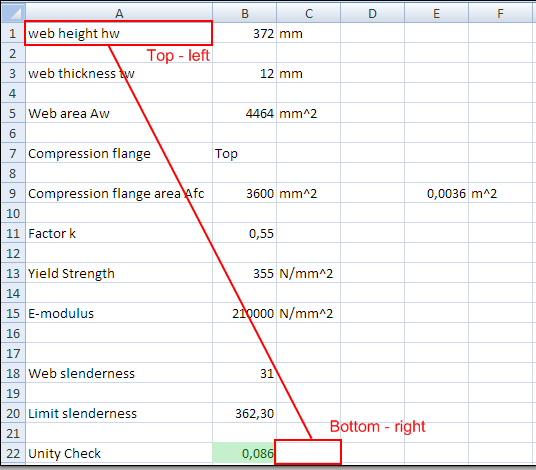Click the cell containing 372

(244, 33)
